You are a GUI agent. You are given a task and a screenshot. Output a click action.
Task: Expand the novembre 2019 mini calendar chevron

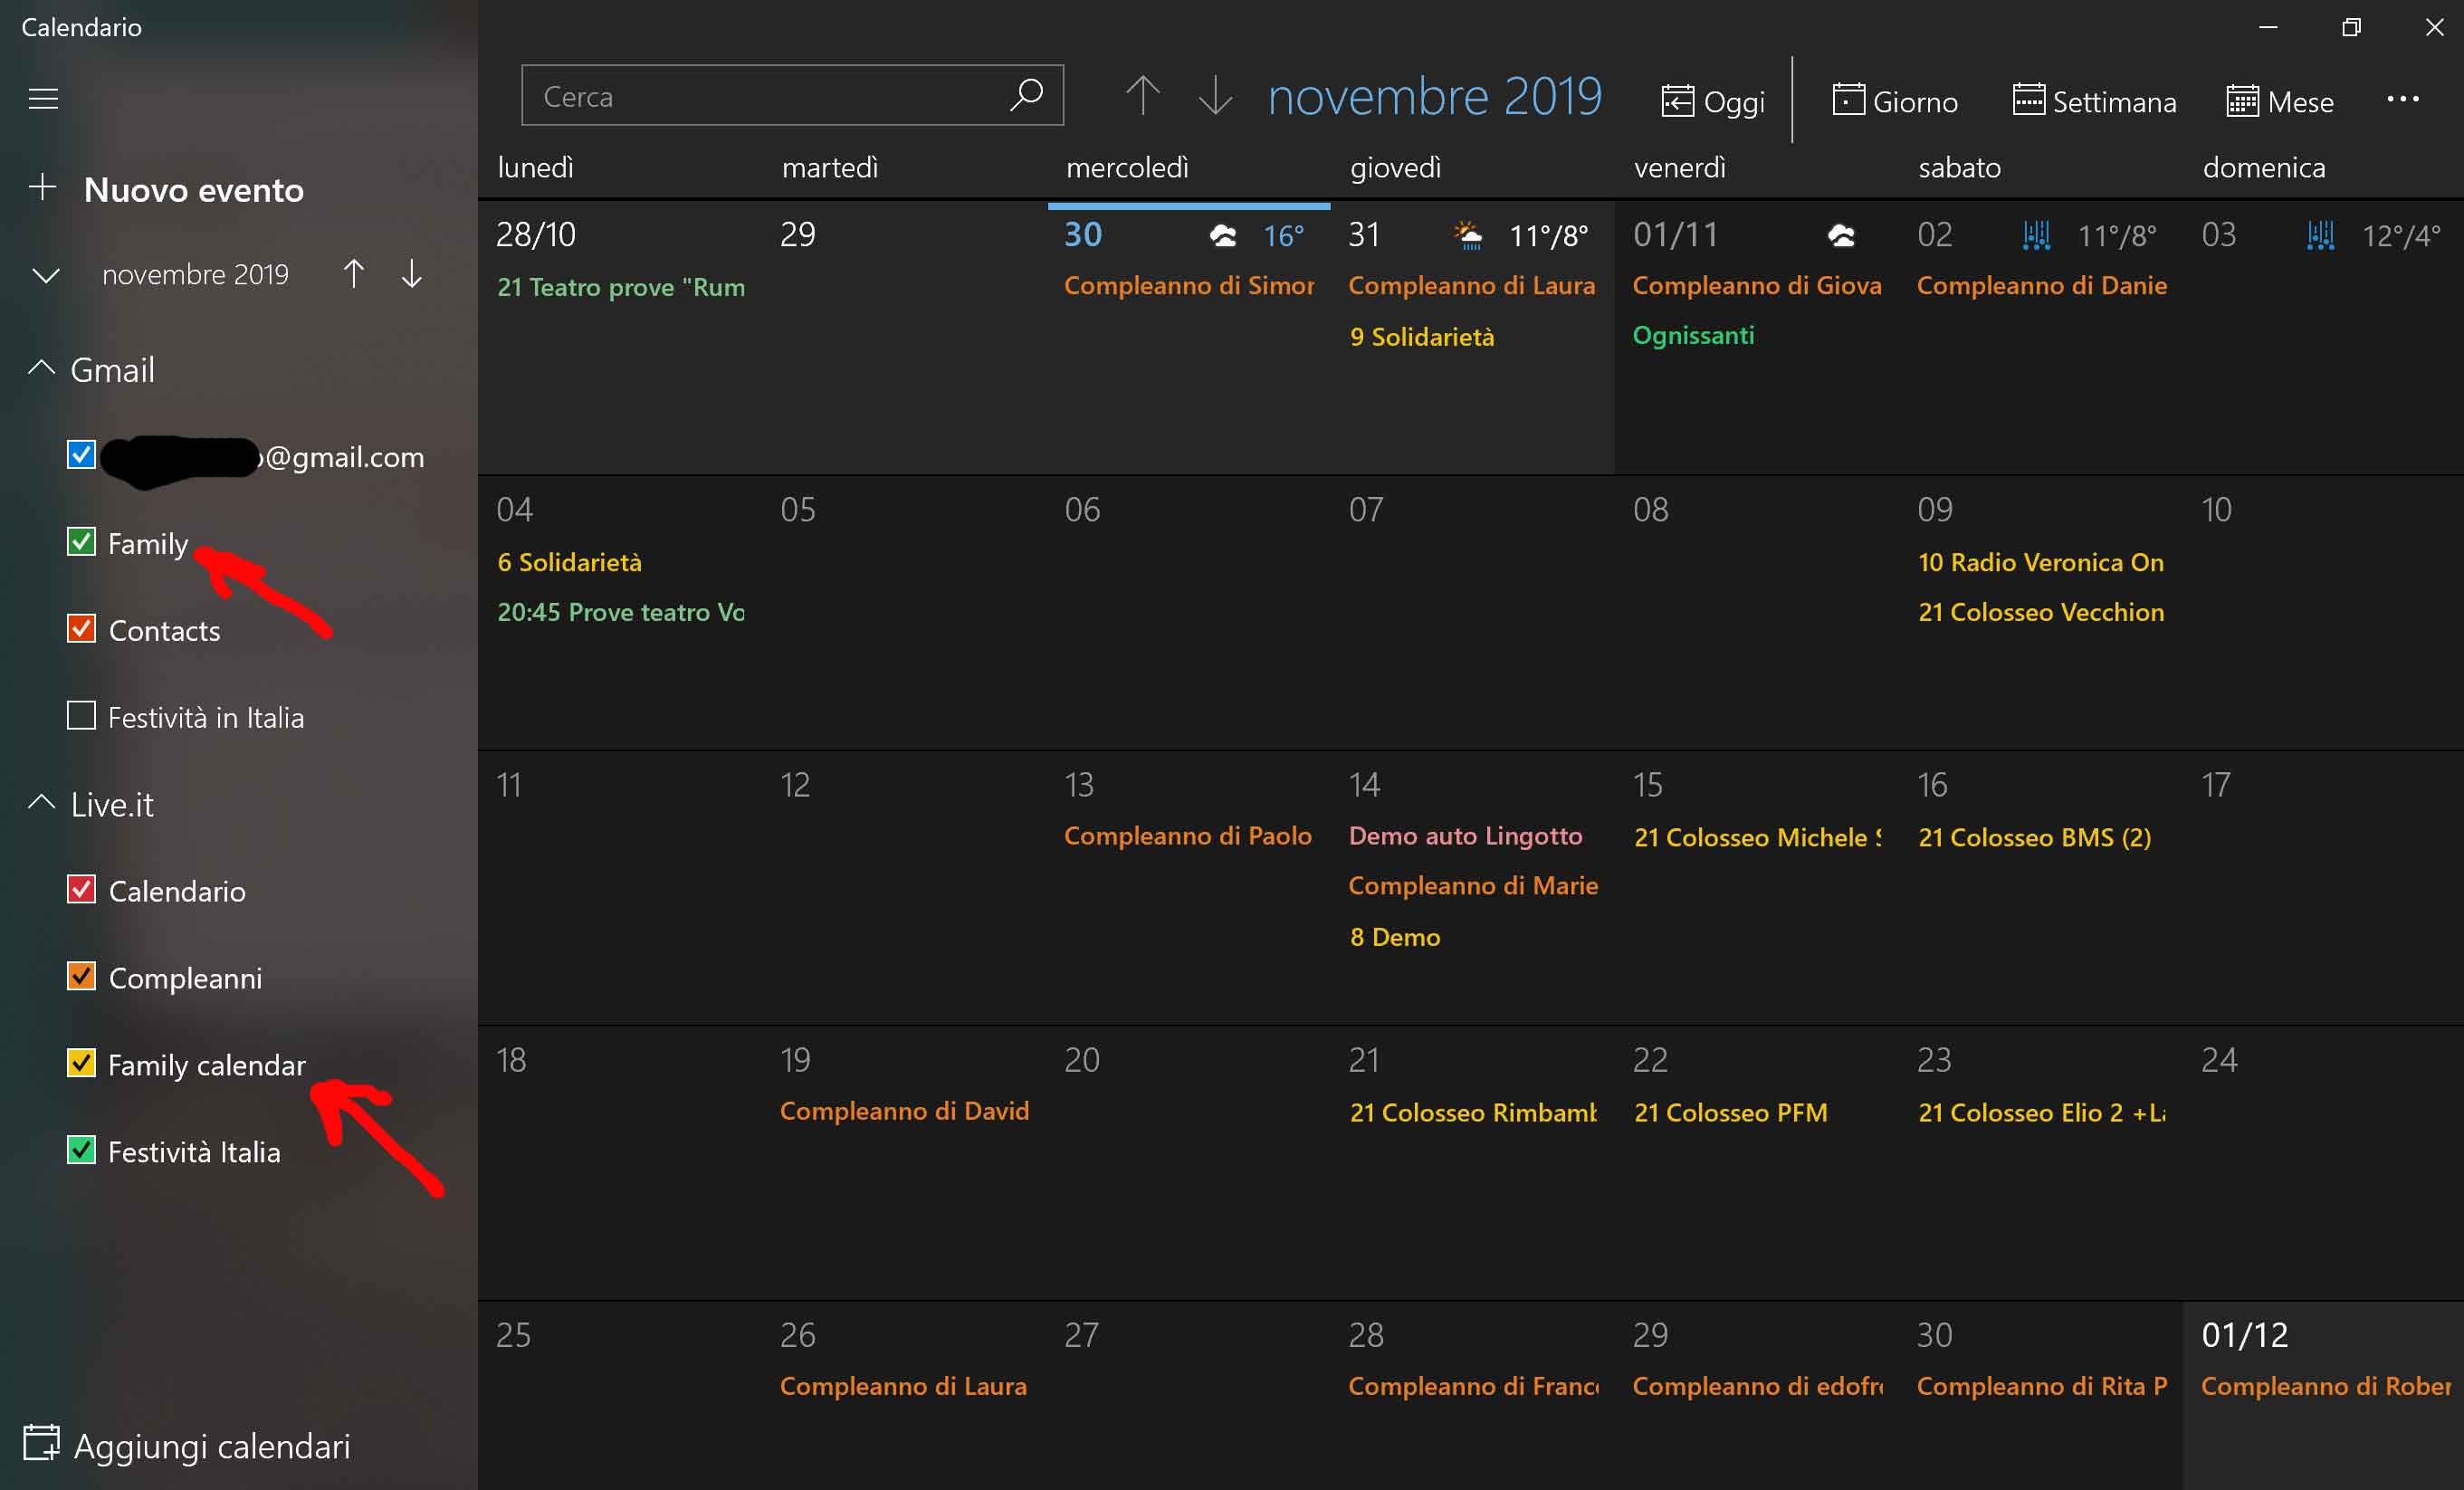tap(46, 275)
